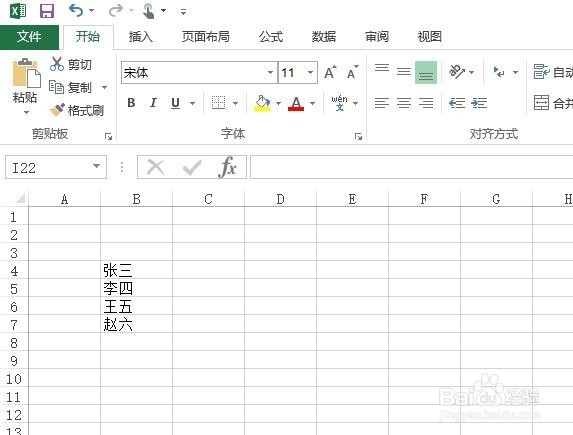
Task: Cut selection with the scissors icon
Action: 57,64
